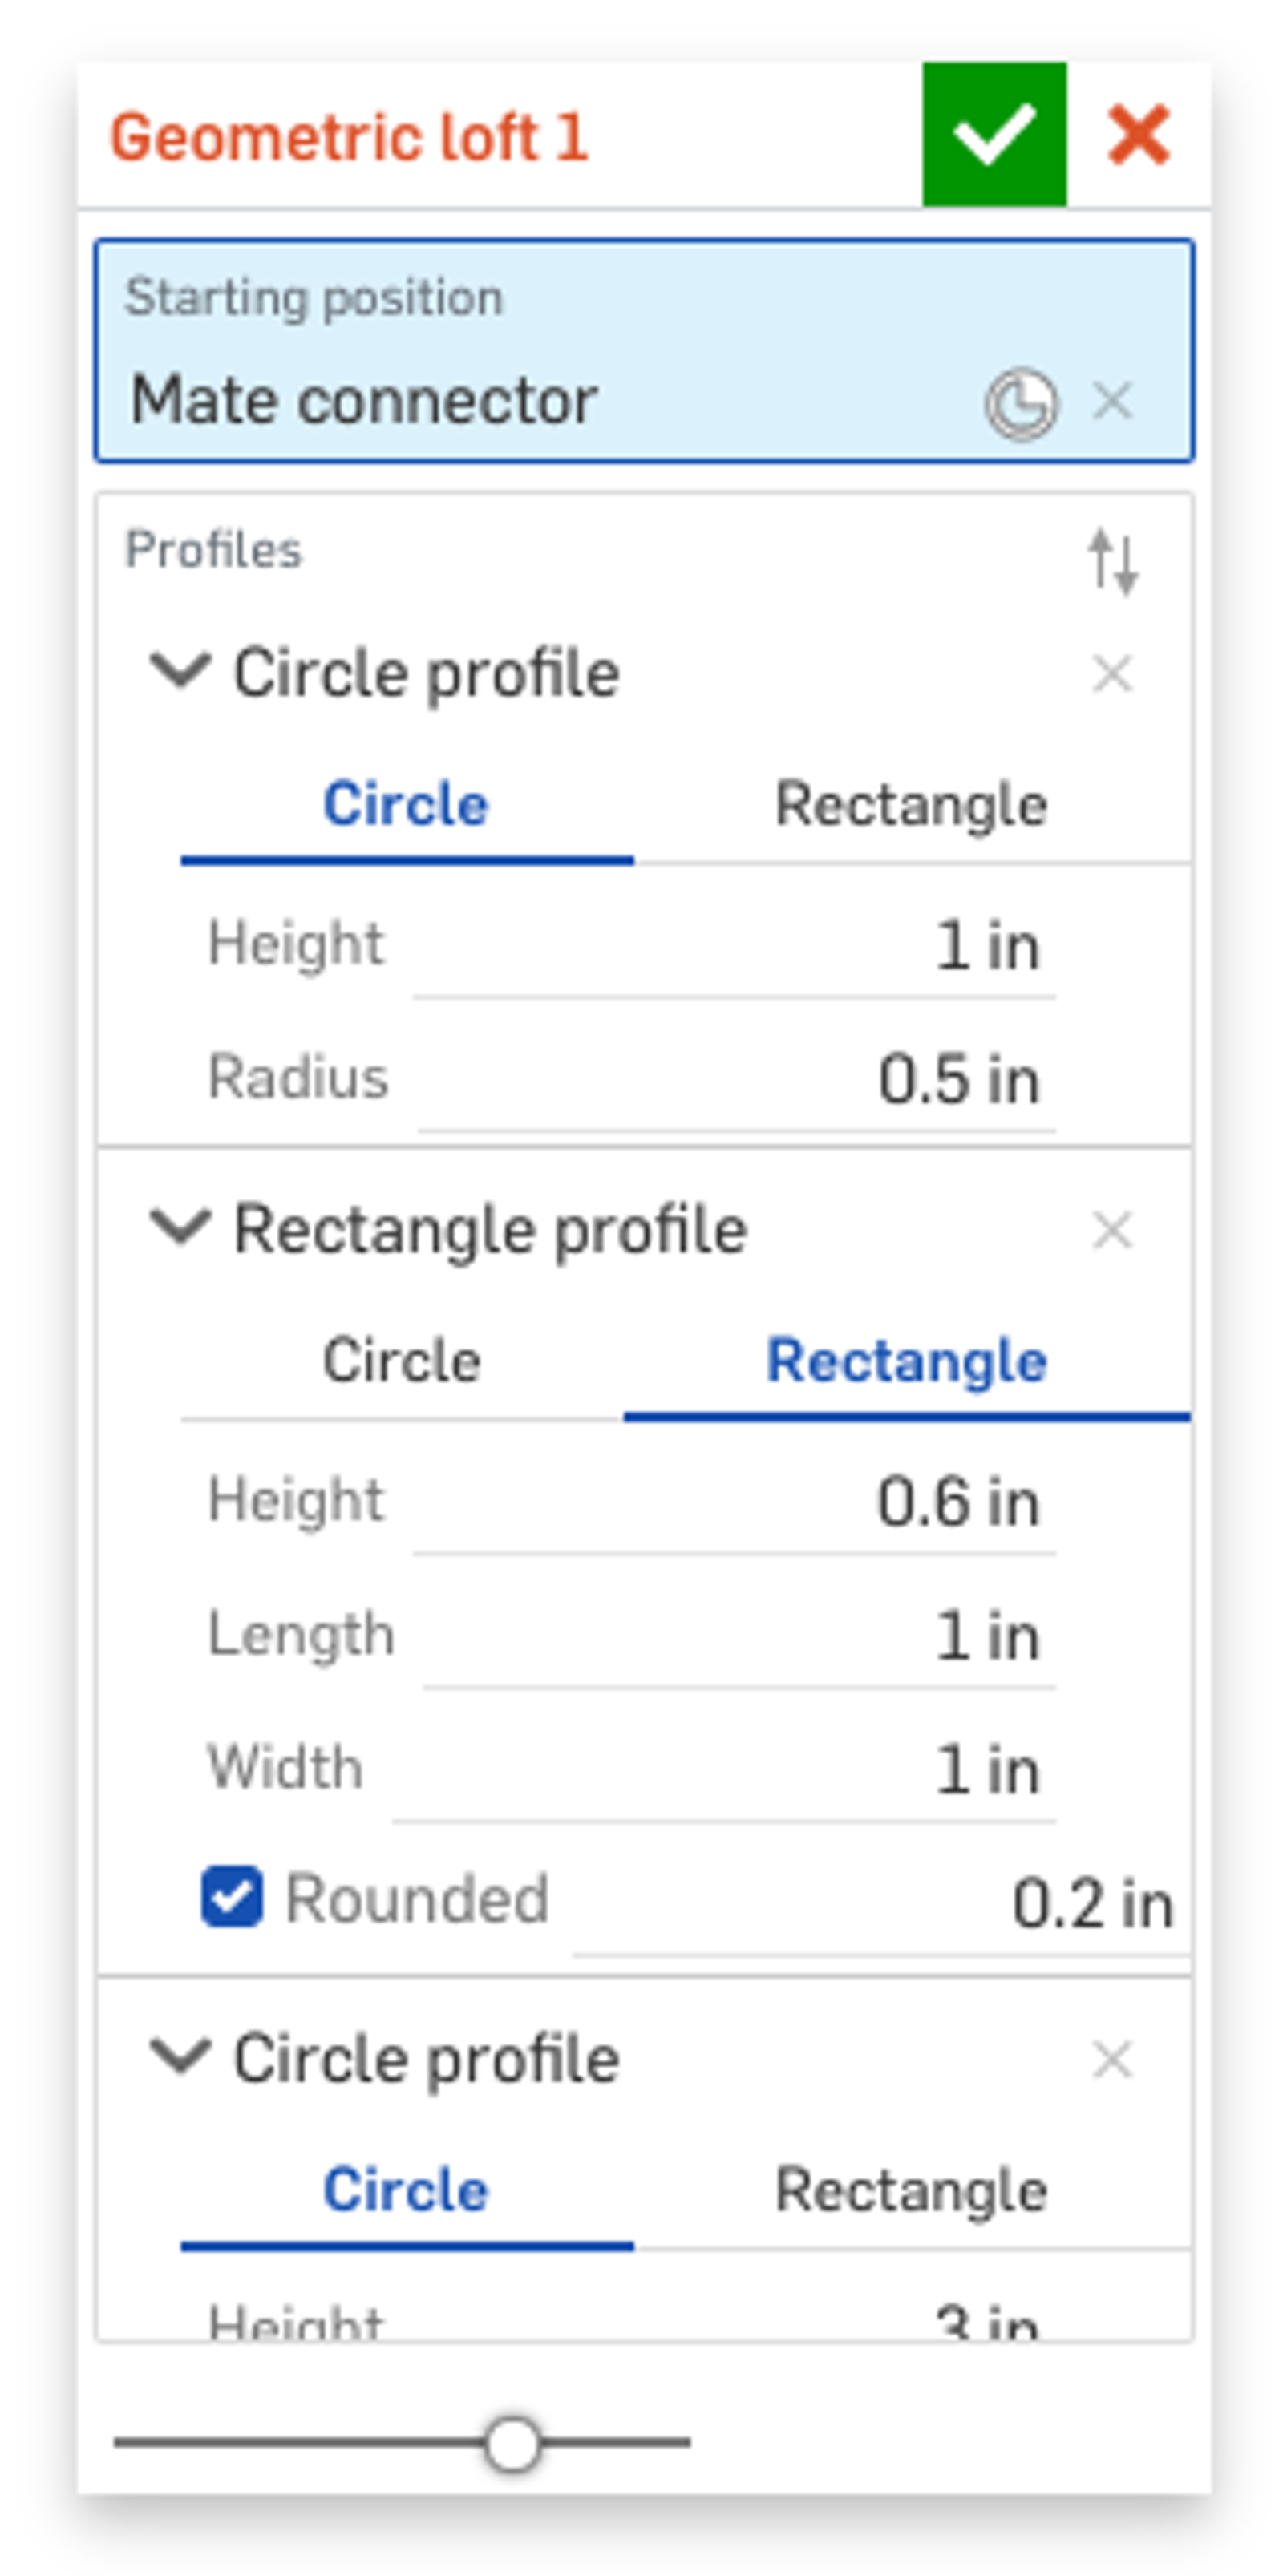Image resolution: width=1283 pixels, height=2576 pixels.
Task: Click the reorder Profiles arrows icon
Action: tap(1112, 561)
